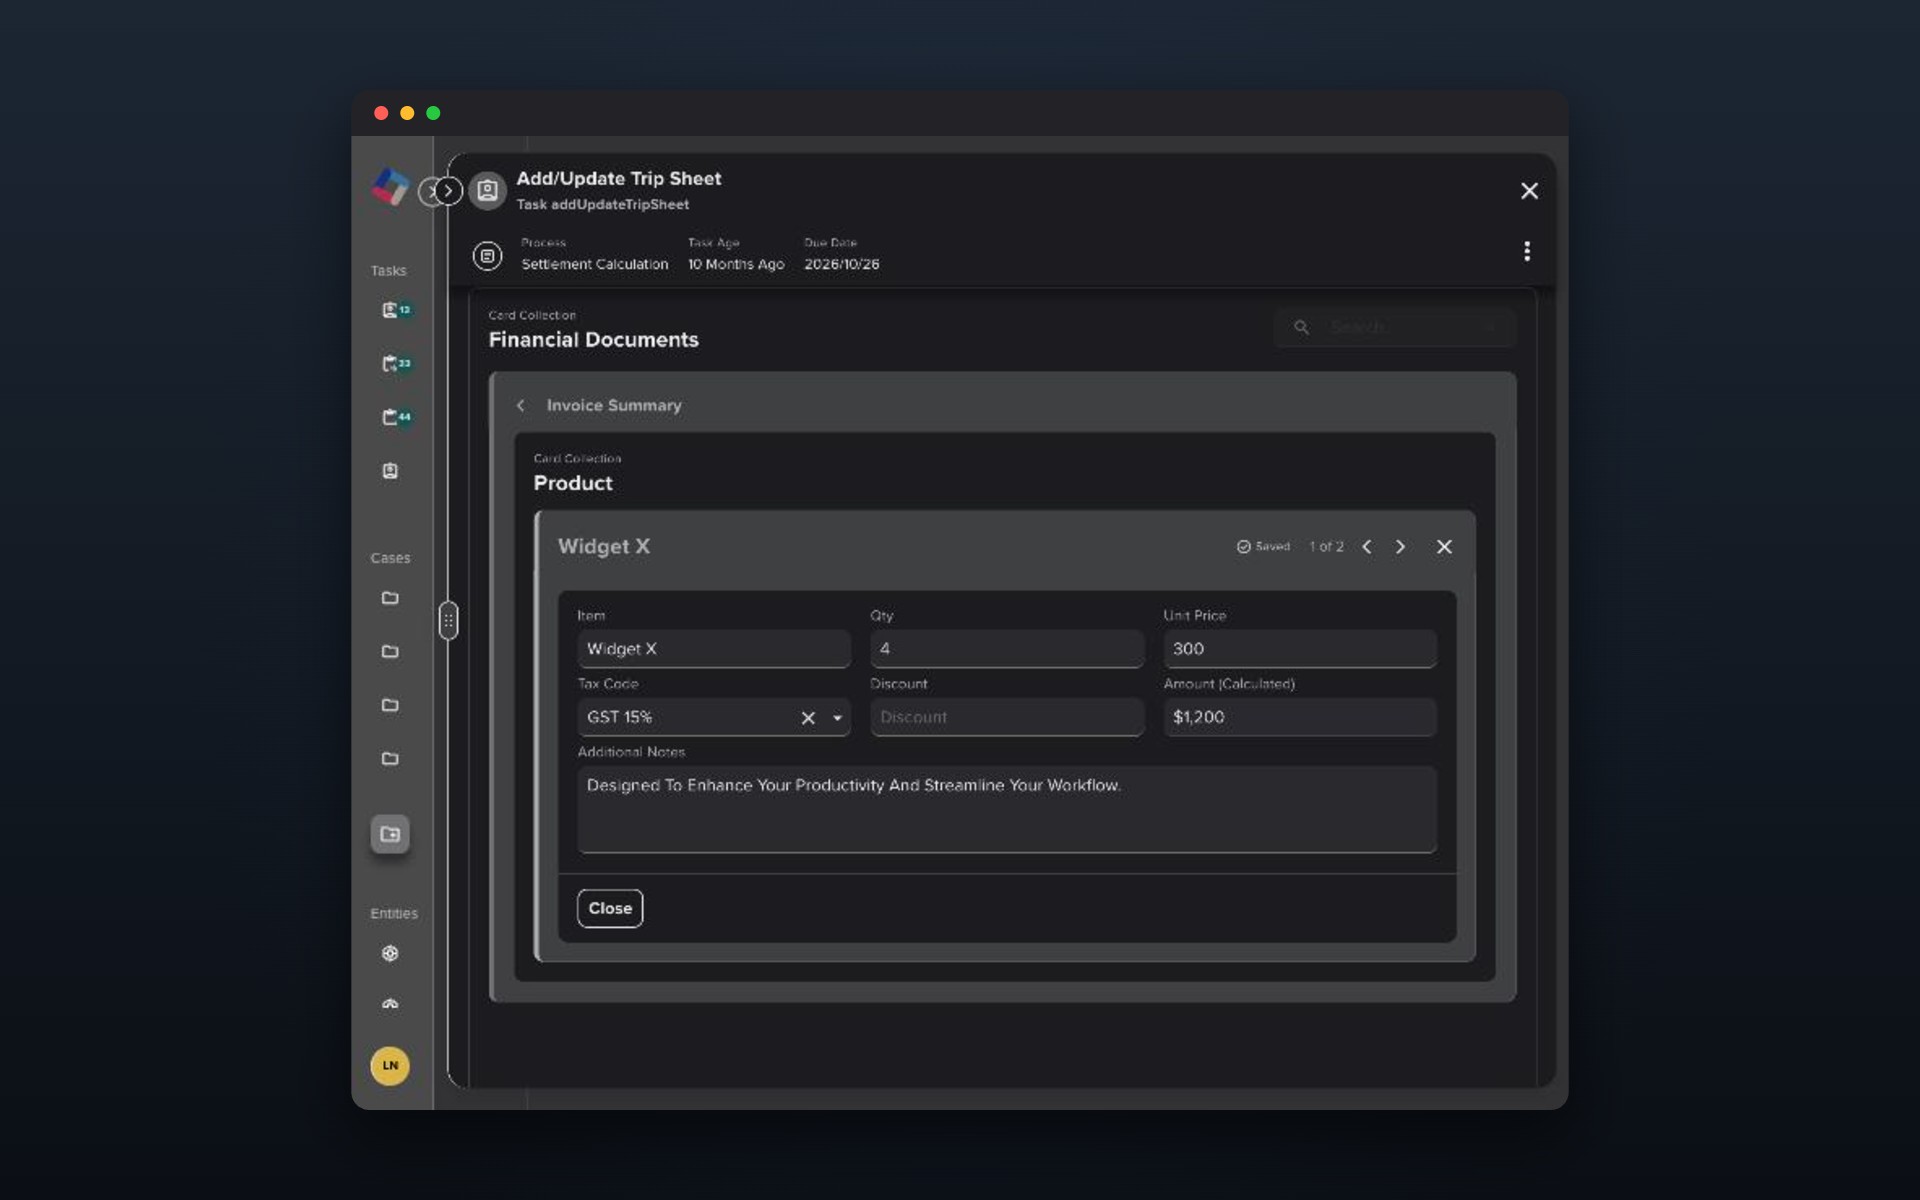Click the Discount input field
The width and height of the screenshot is (1920, 1200).
pos(1007,717)
